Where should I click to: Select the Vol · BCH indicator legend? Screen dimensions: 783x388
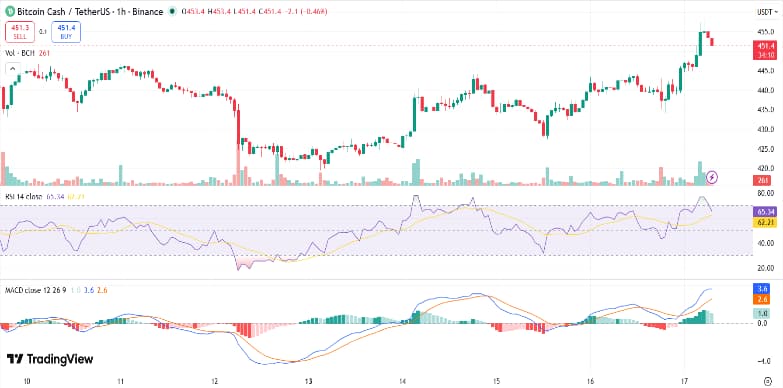(x=20, y=53)
